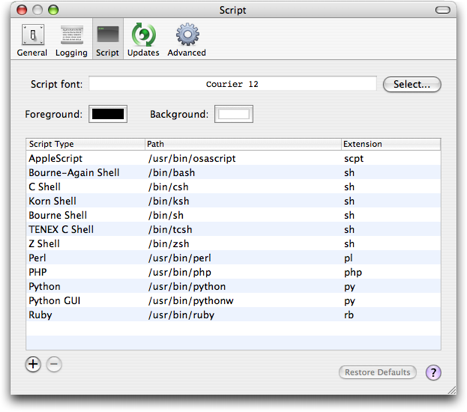Image resolution: width=467 pixels, height=412 pixels.
Task: Sort by the Path column header
Action: coord(243,144)
